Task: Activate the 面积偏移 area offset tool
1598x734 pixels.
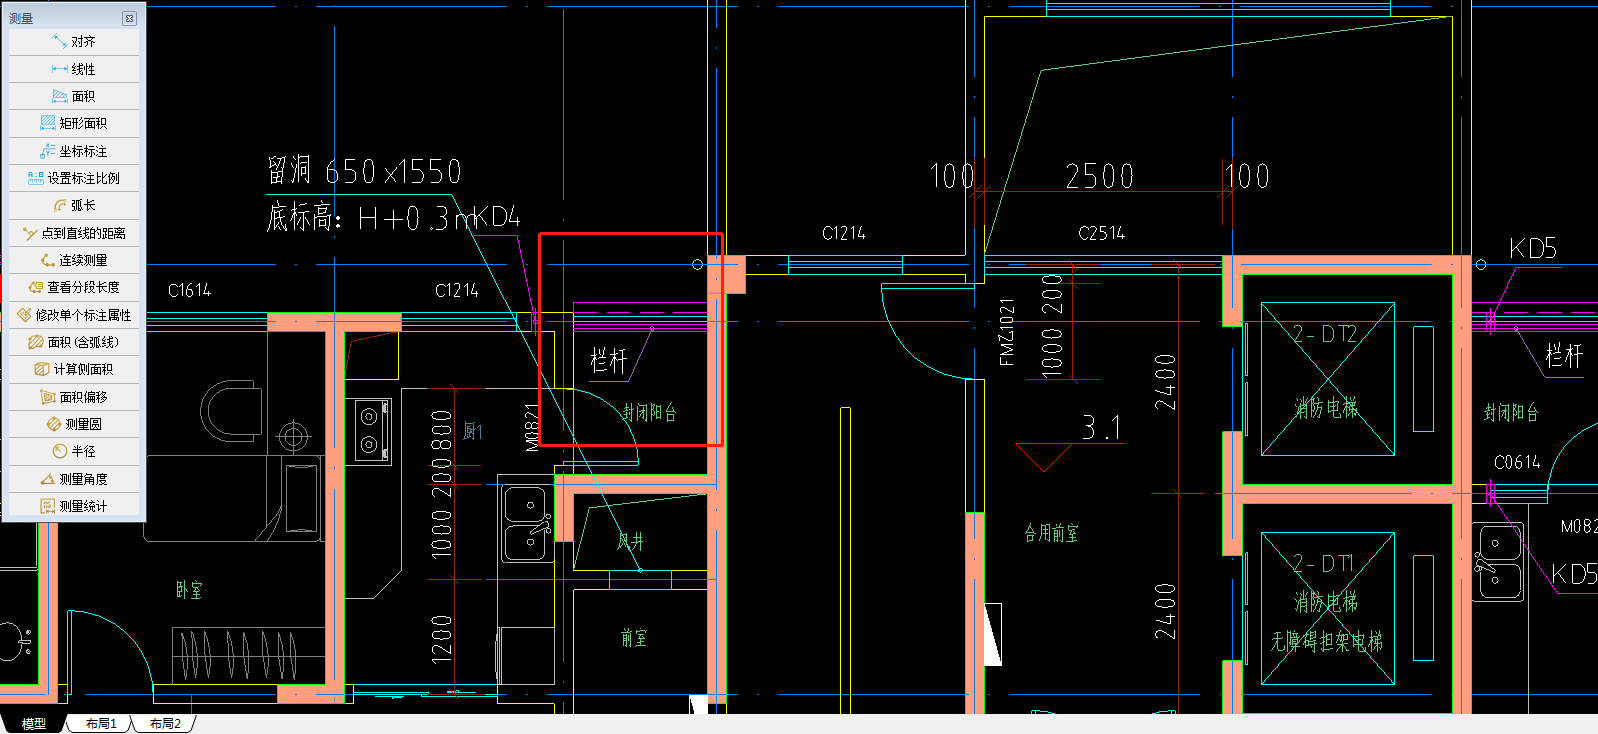Action: pyautogui.click(x=74, y=397)
